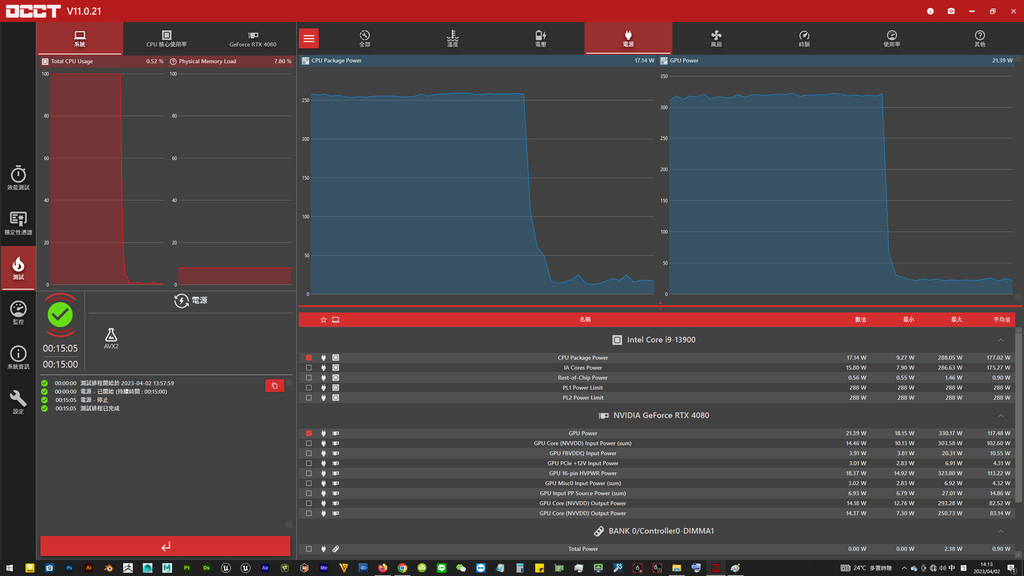The image size is (1024, 576).
Task: Click the AVX2 flask test option
Action: pos(111,338)
